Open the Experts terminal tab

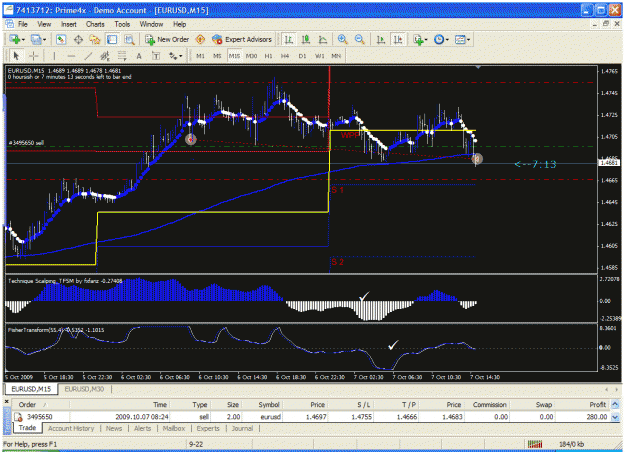[x=208, y=428]
